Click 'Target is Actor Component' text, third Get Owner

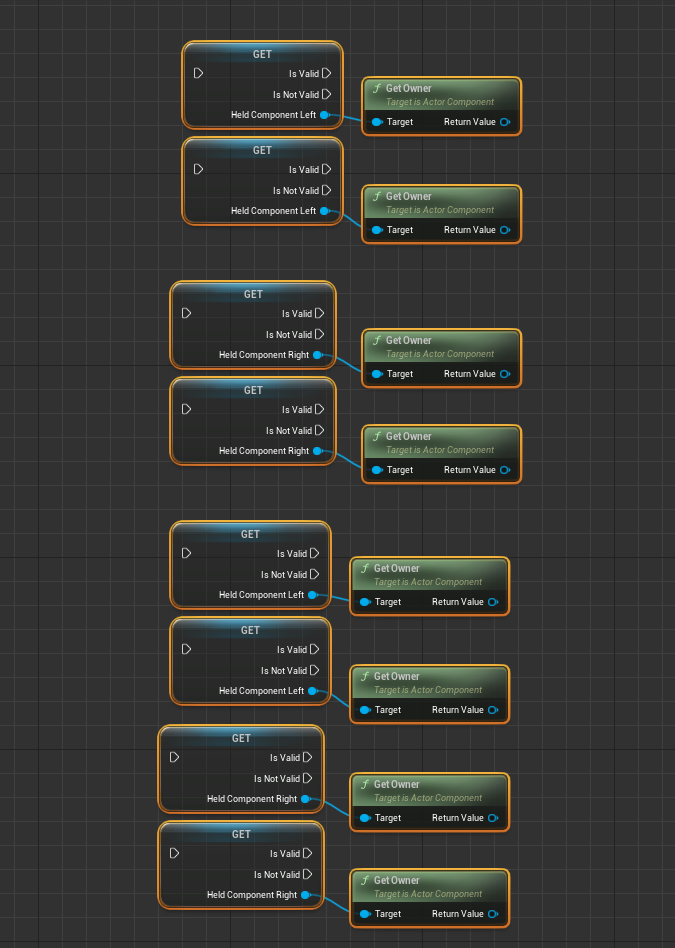click(x=440, y=354)
